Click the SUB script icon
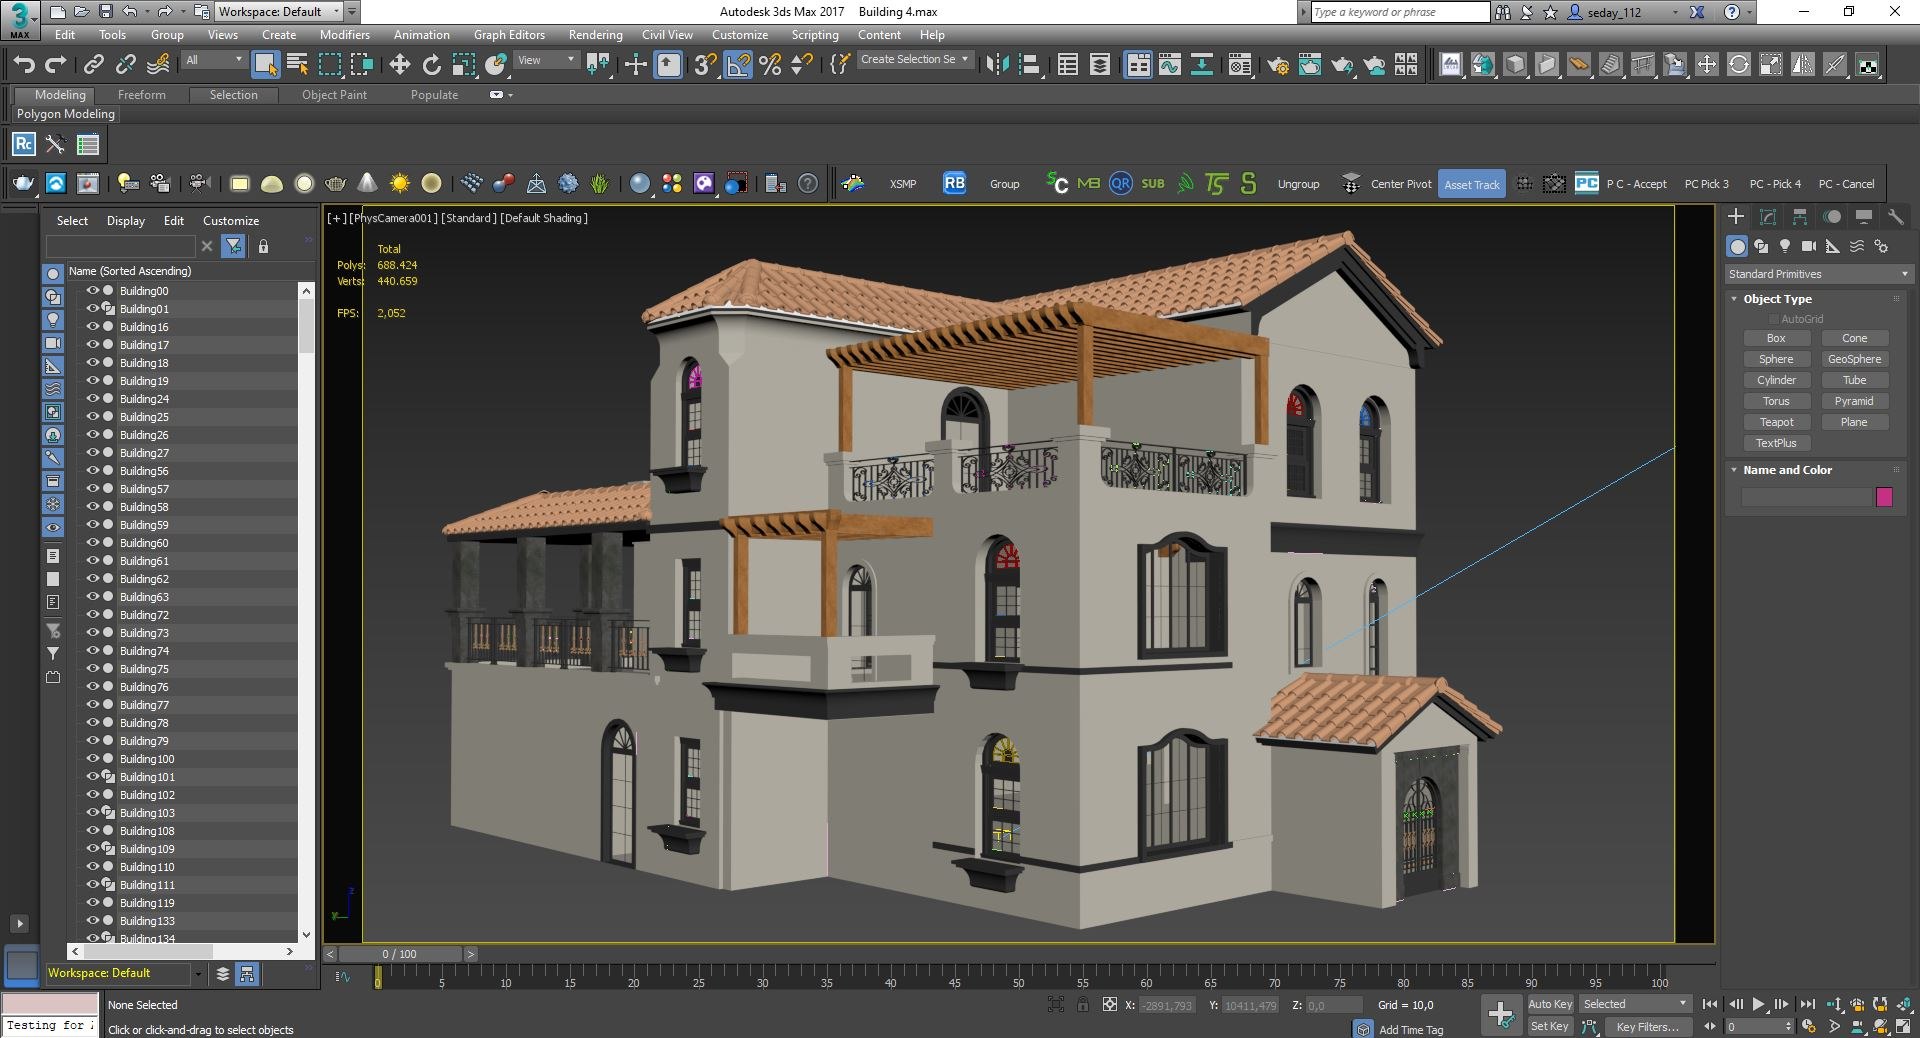This screenshot has width=1920, height=1038. click(1153, 183)
